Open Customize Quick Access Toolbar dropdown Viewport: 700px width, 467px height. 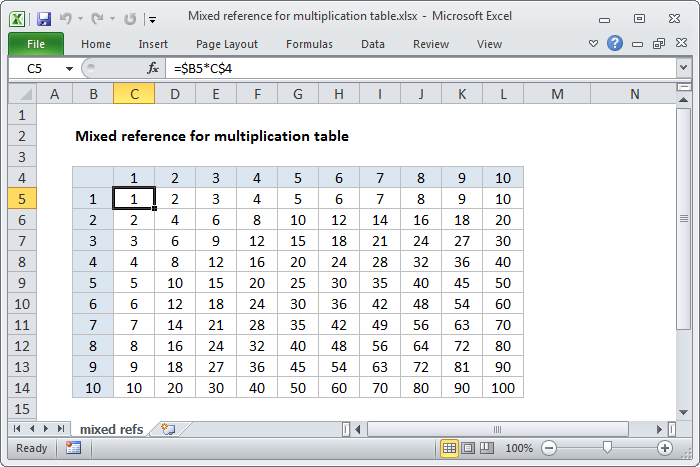click(x=153, y=19)
